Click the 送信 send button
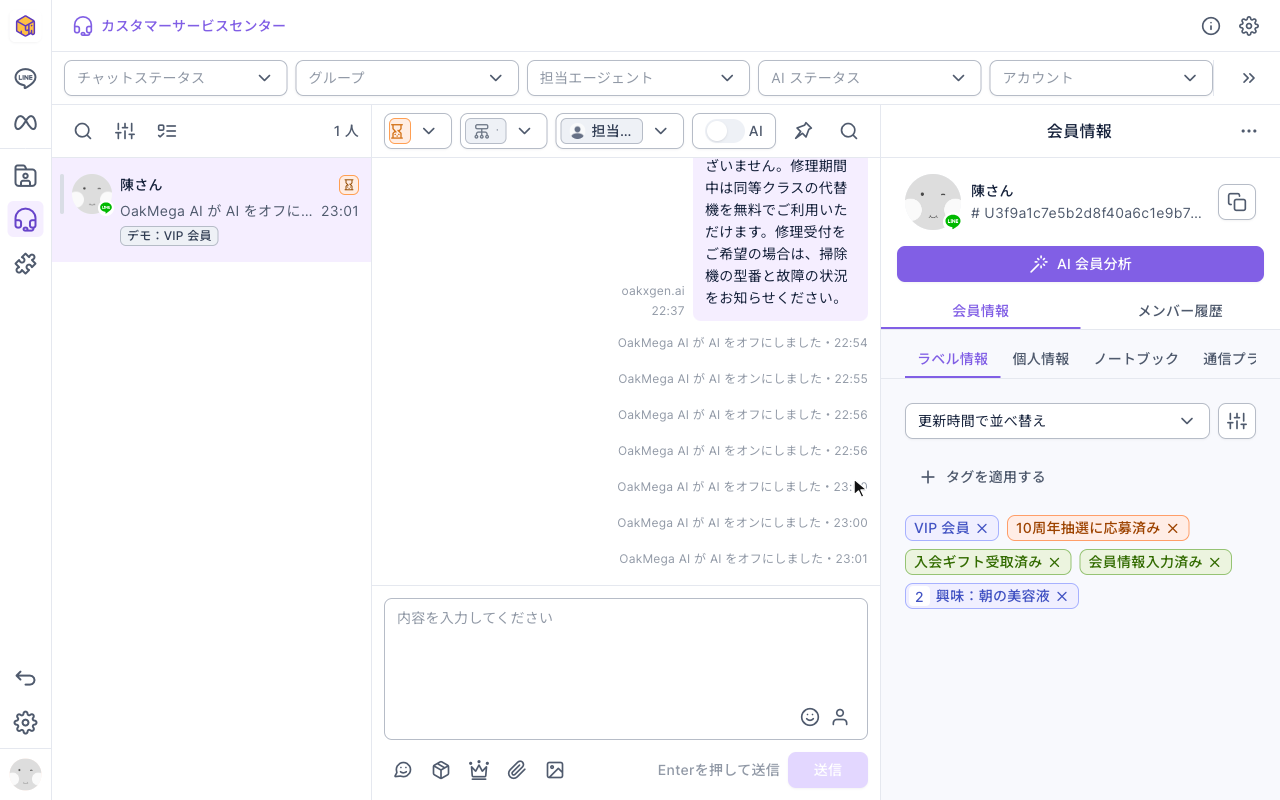The height and width of the screenshot is (800, 1280). (x=828, y=770)
